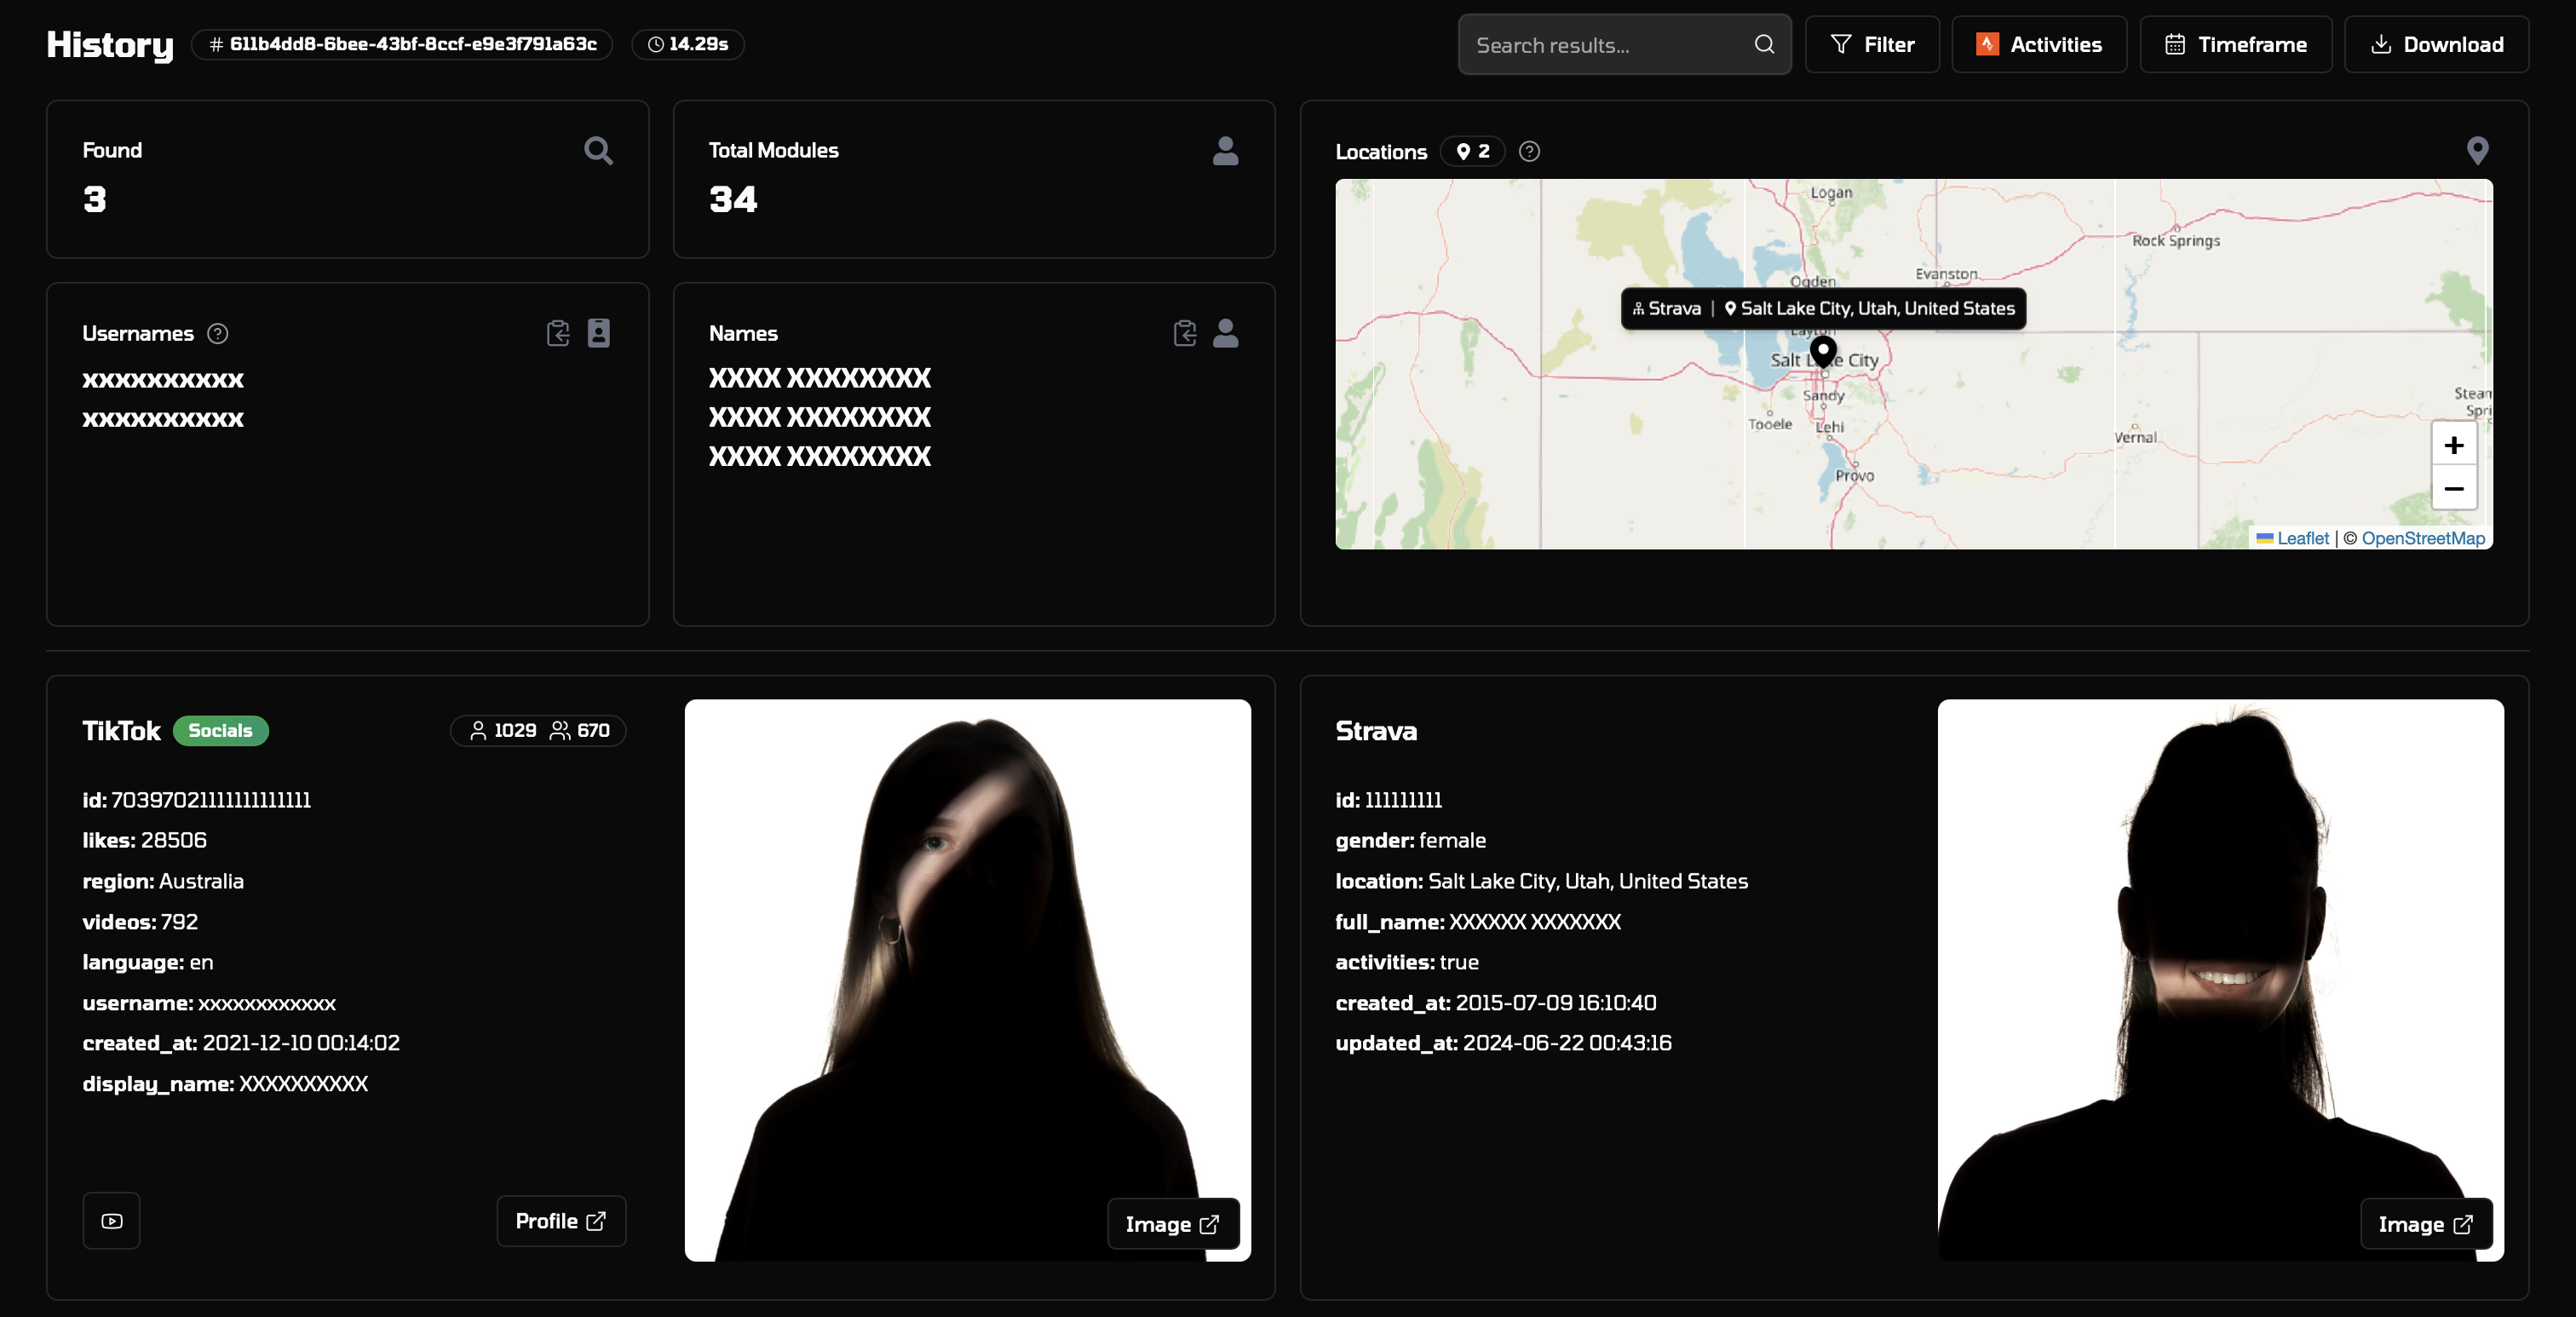Open the TikTok Profile link

click(561, 1221)
